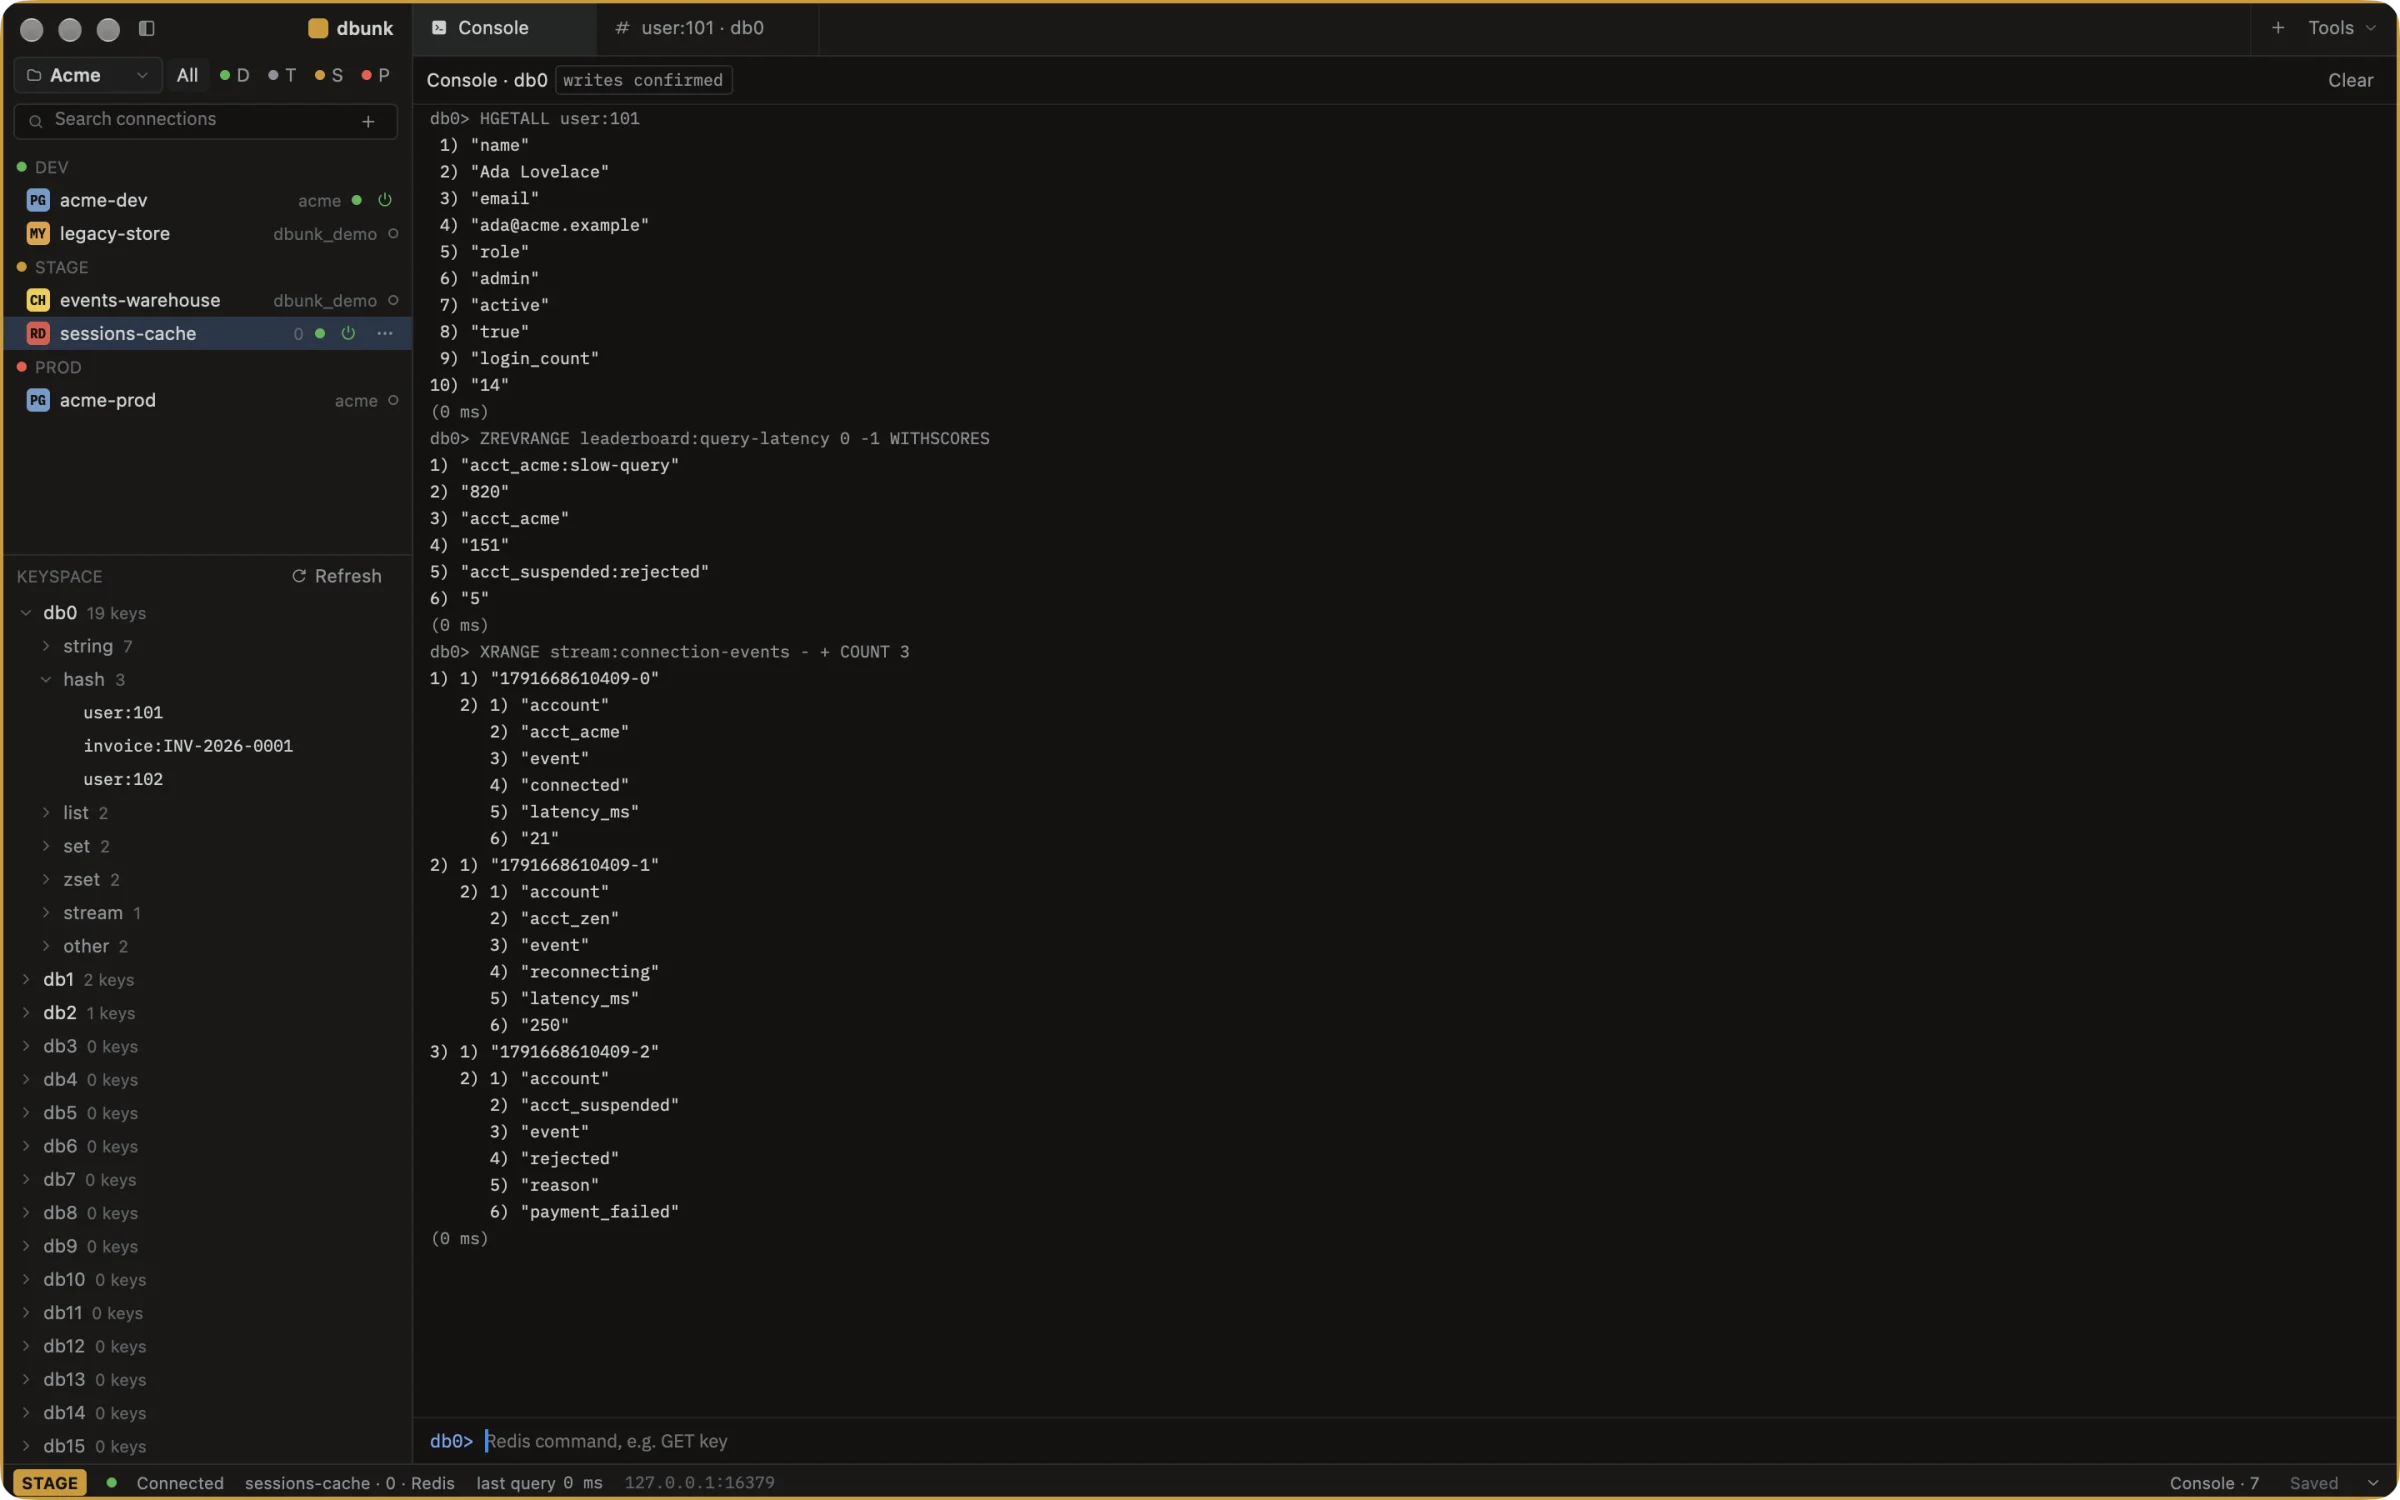Toggle the sidebar panel icon

coord(146,28)
